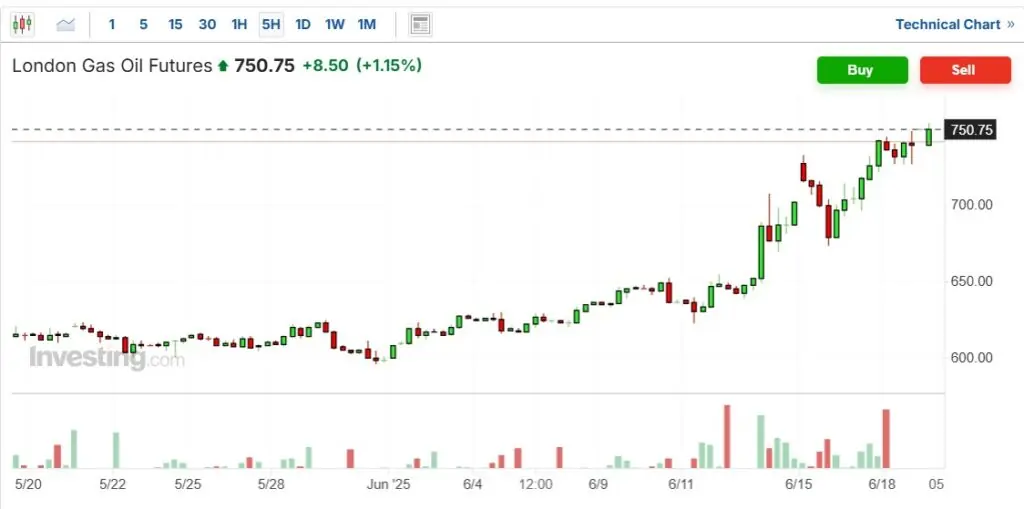
Task: Switch to the 1D timeframe
Action: (302, 25)
